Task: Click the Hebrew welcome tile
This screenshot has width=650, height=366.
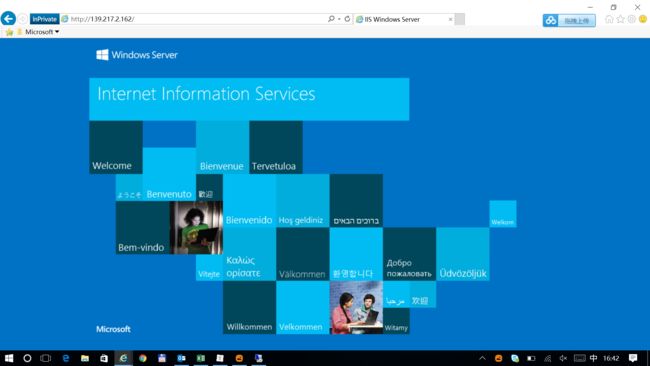Action: click(356, 201)
